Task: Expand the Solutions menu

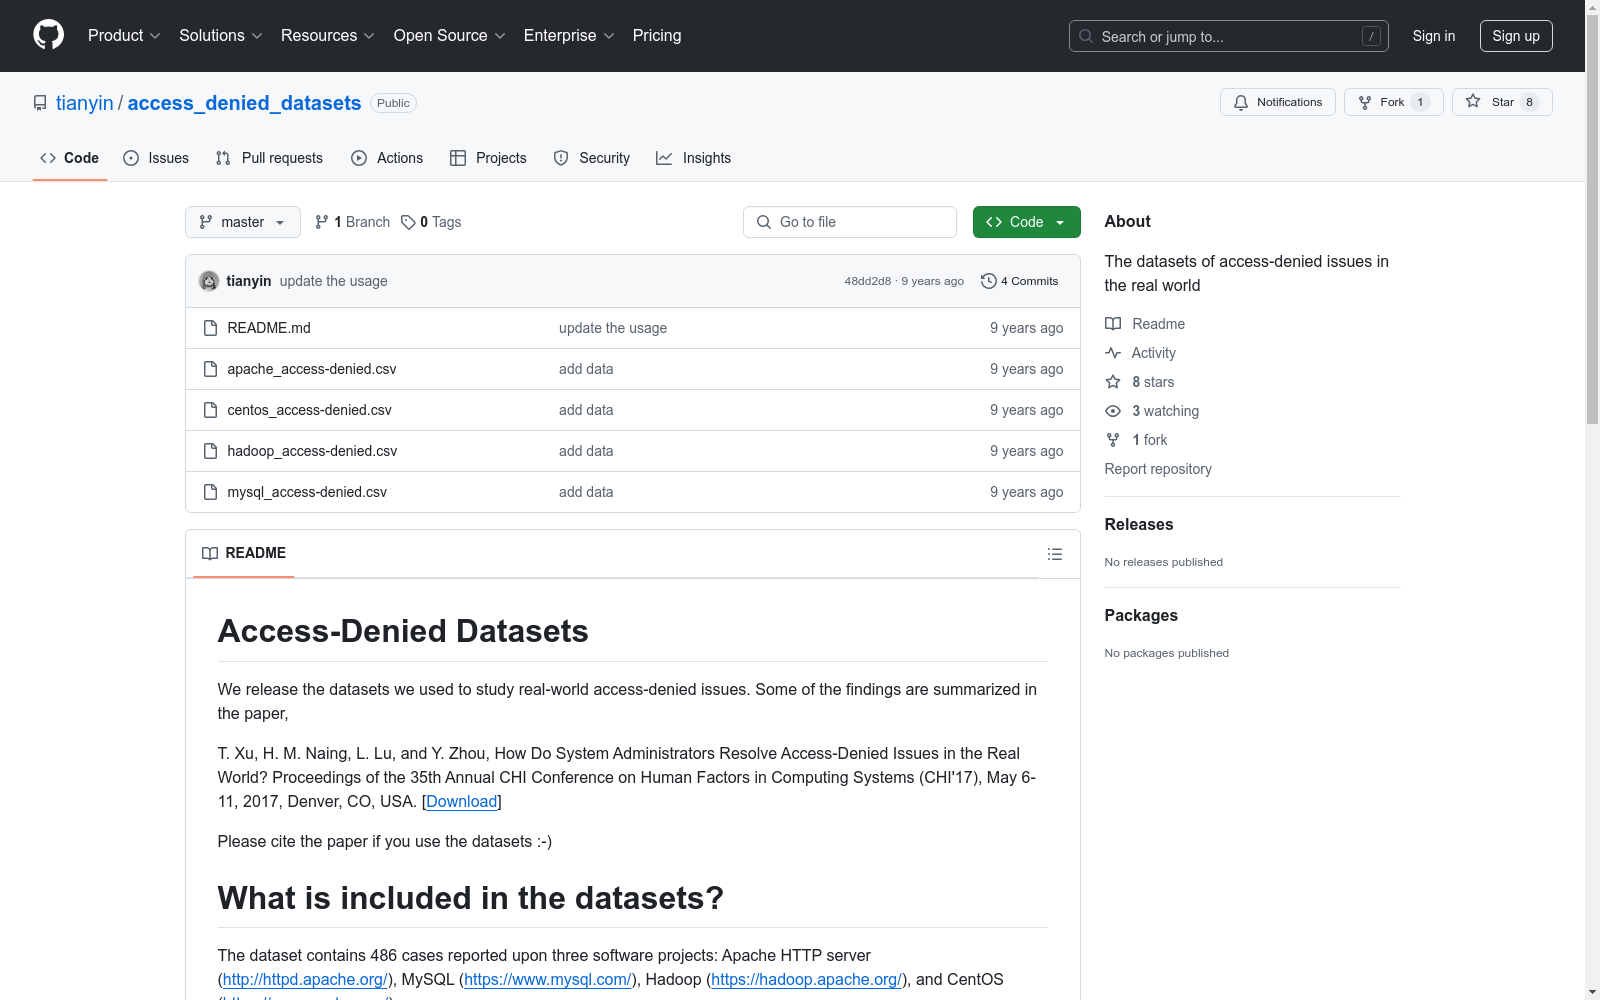Action: point(221,36)
